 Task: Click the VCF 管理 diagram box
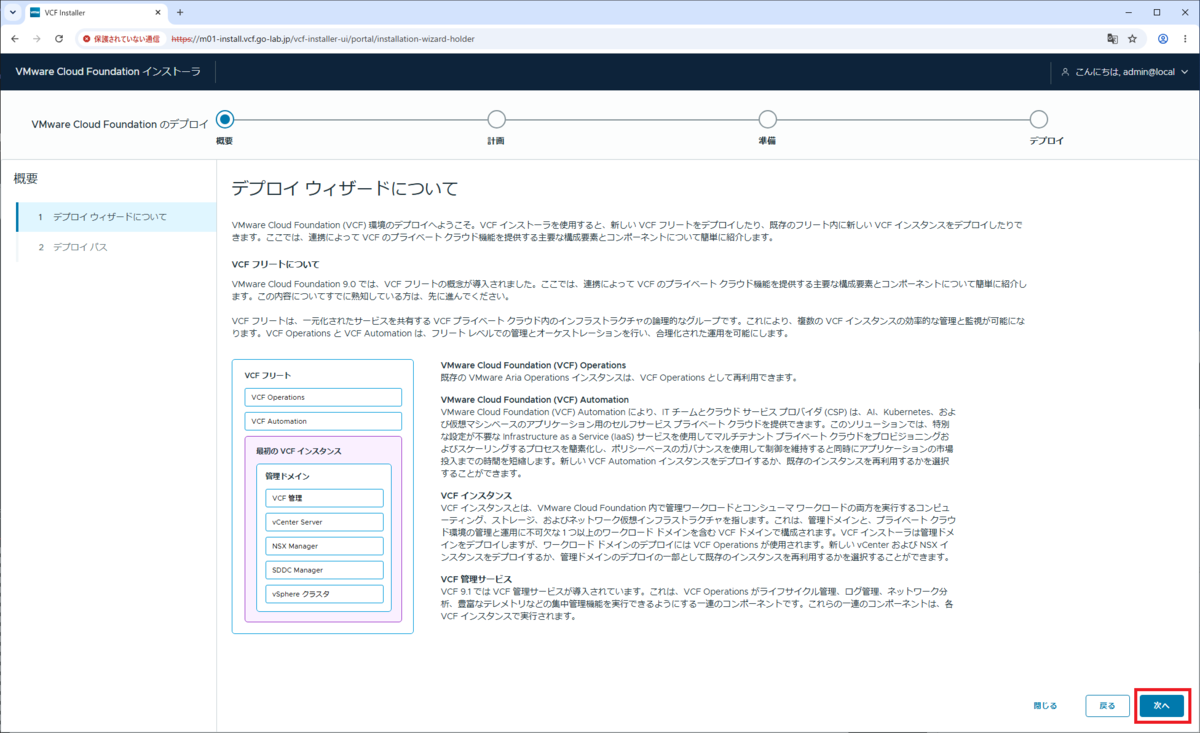click(325, 497)
